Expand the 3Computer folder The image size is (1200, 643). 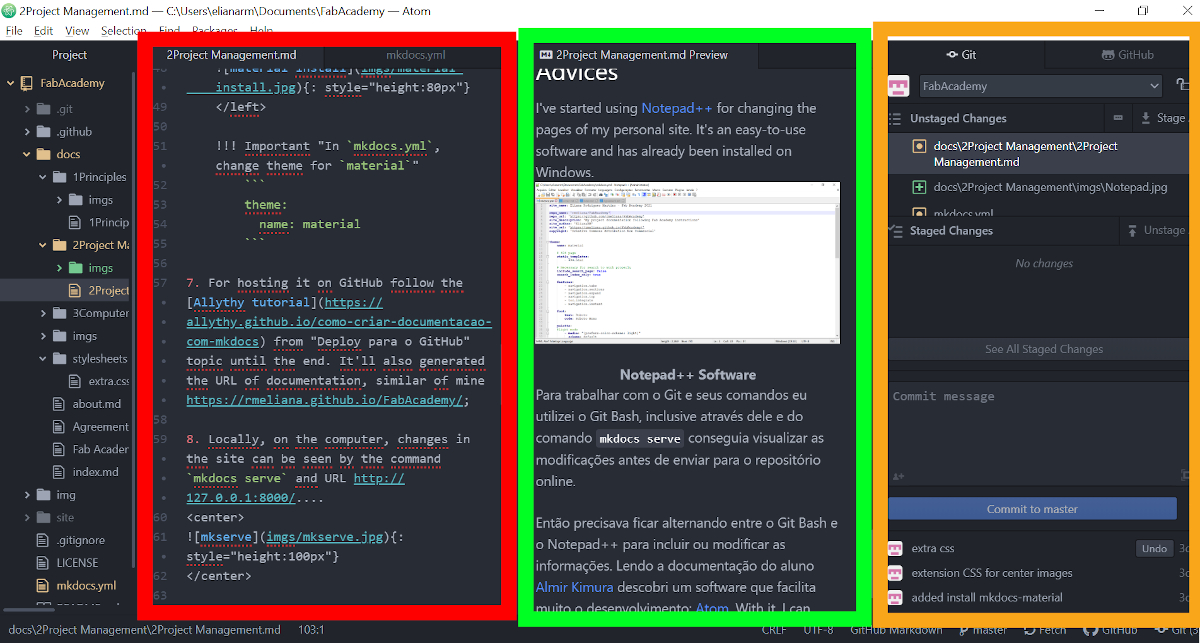click(x=42, y=313)
